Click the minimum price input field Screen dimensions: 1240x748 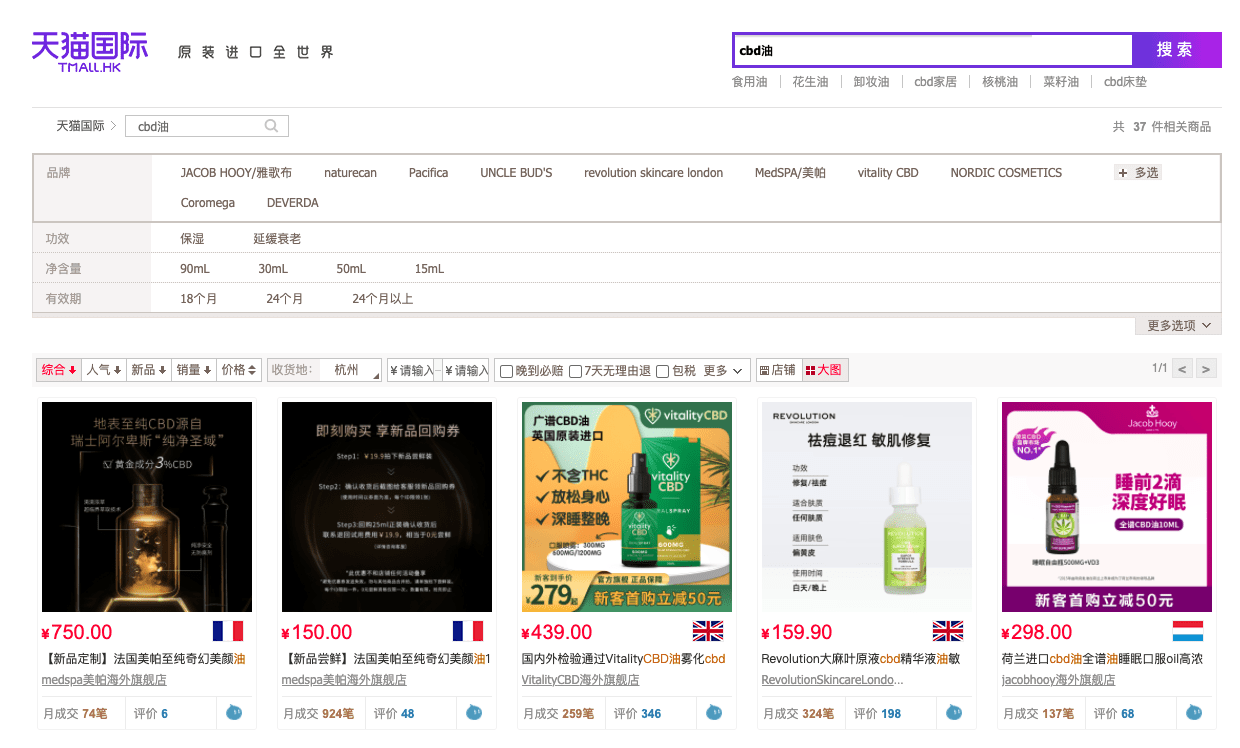pyautogui.click(x=412, y=371)
